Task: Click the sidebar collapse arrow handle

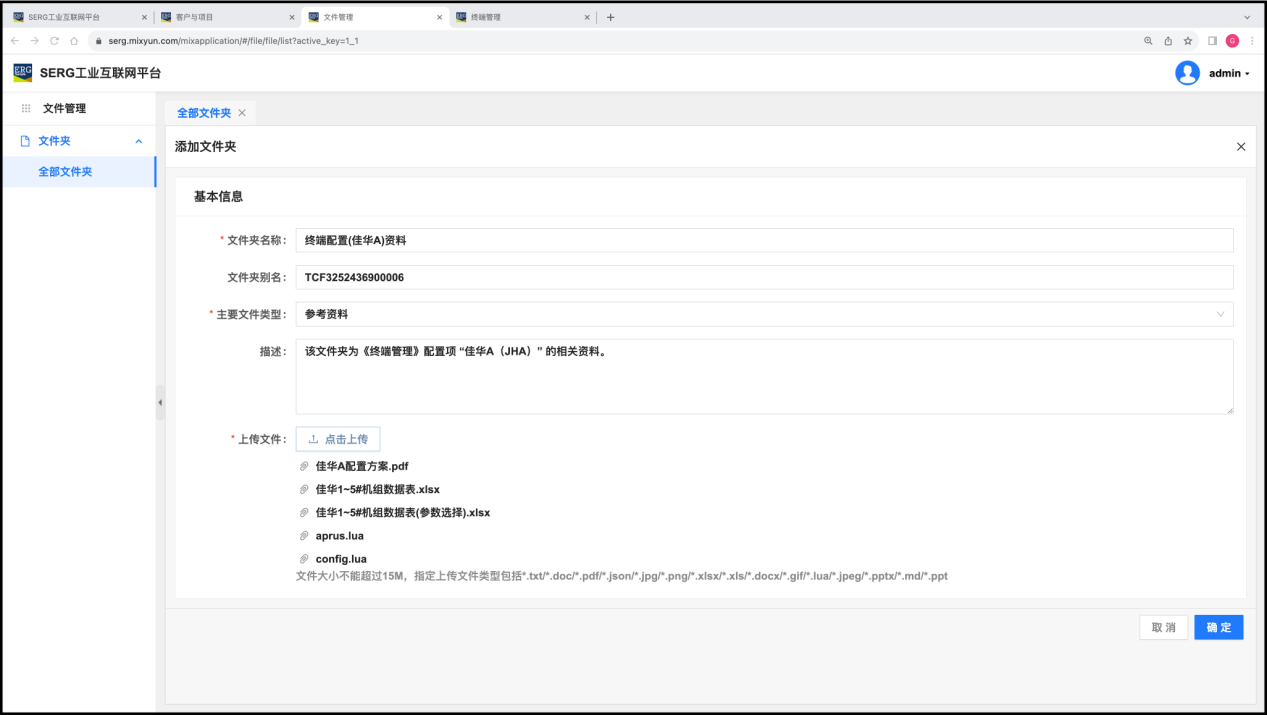Action: [160, 402]
